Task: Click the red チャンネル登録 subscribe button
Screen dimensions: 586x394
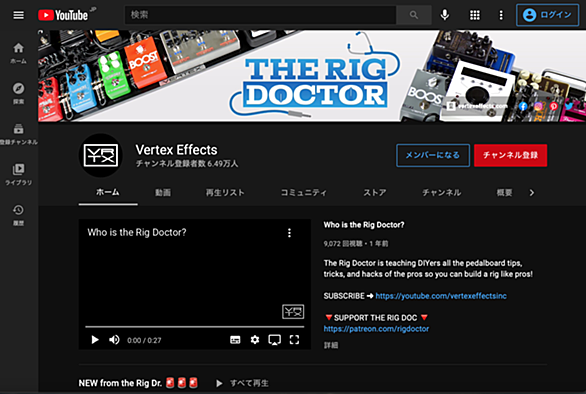Action: (x=510, y=155)
